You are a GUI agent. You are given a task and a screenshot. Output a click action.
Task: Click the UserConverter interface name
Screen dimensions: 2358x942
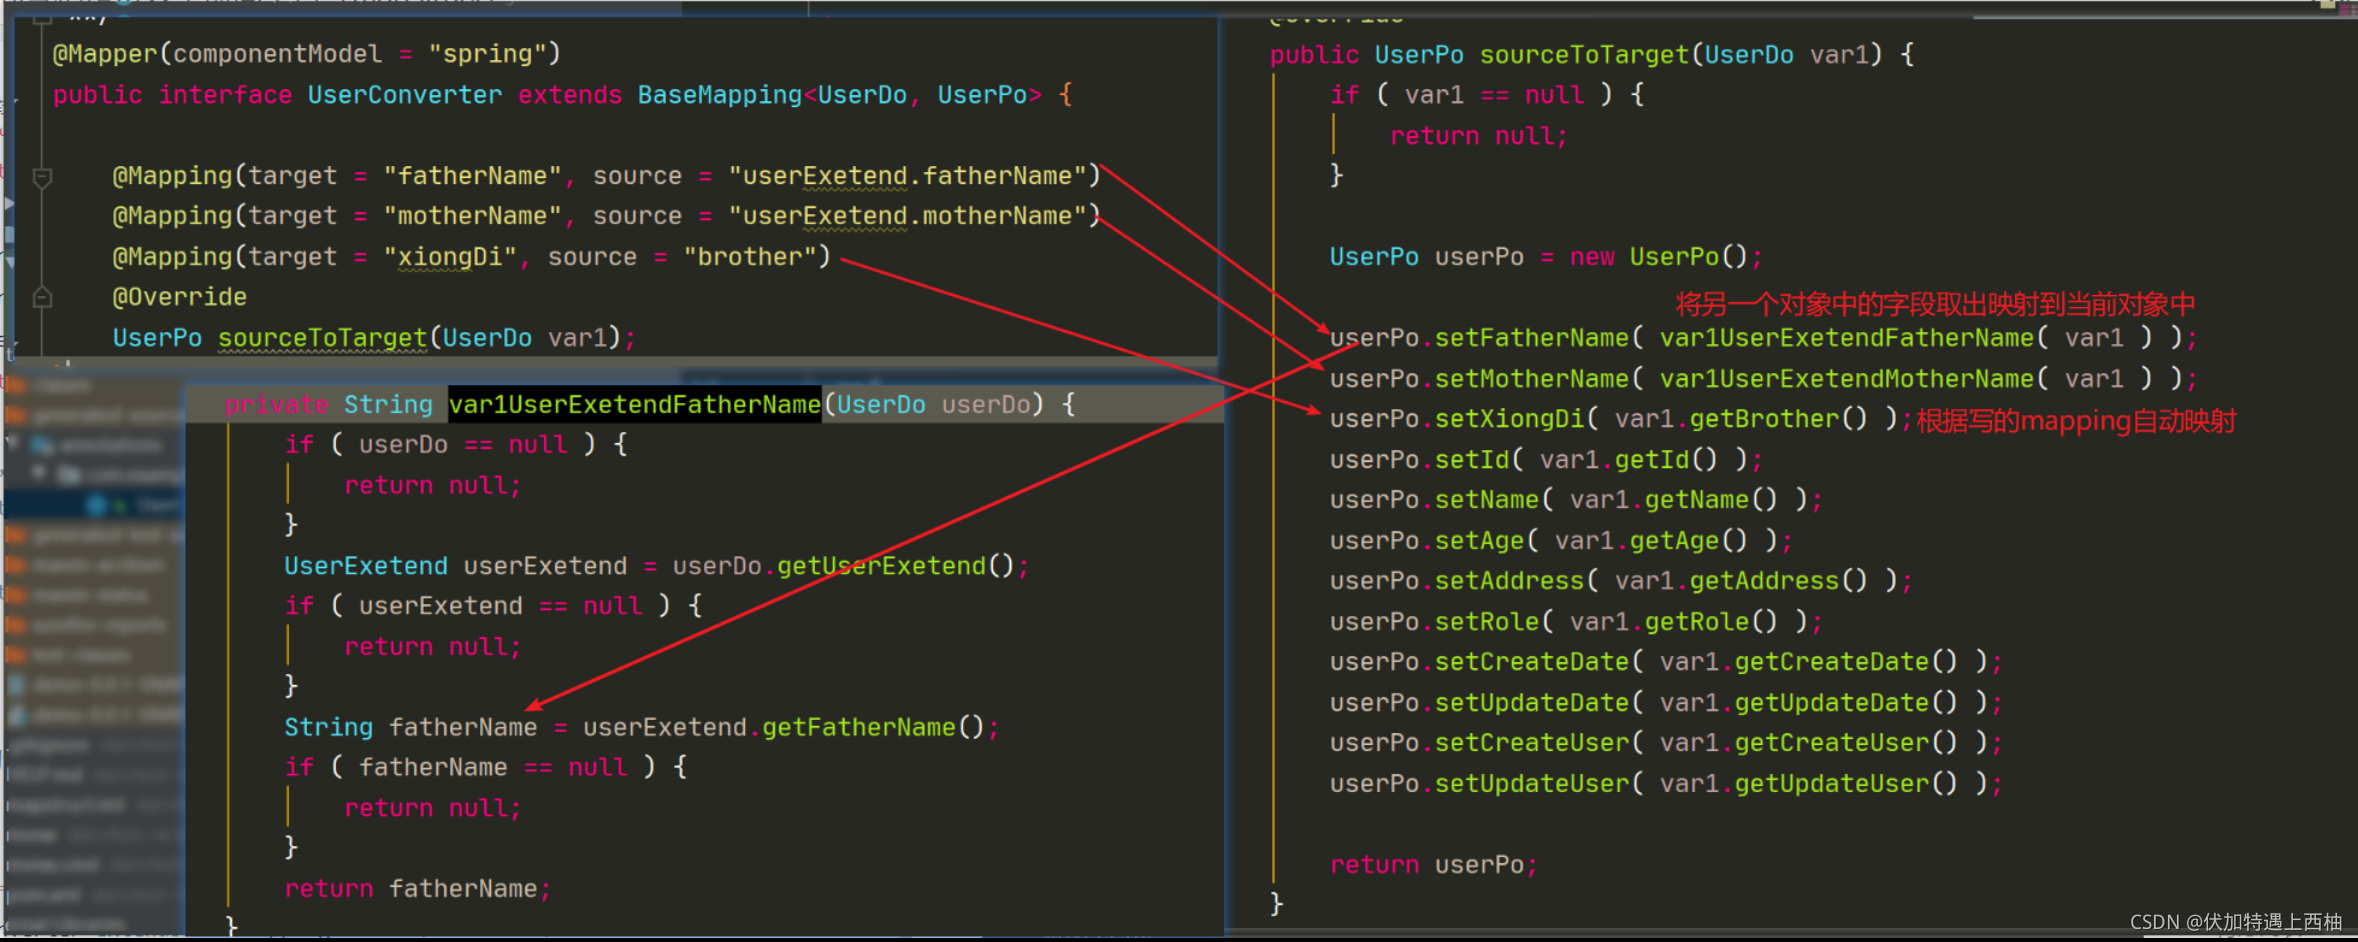(x=405, y=95)
